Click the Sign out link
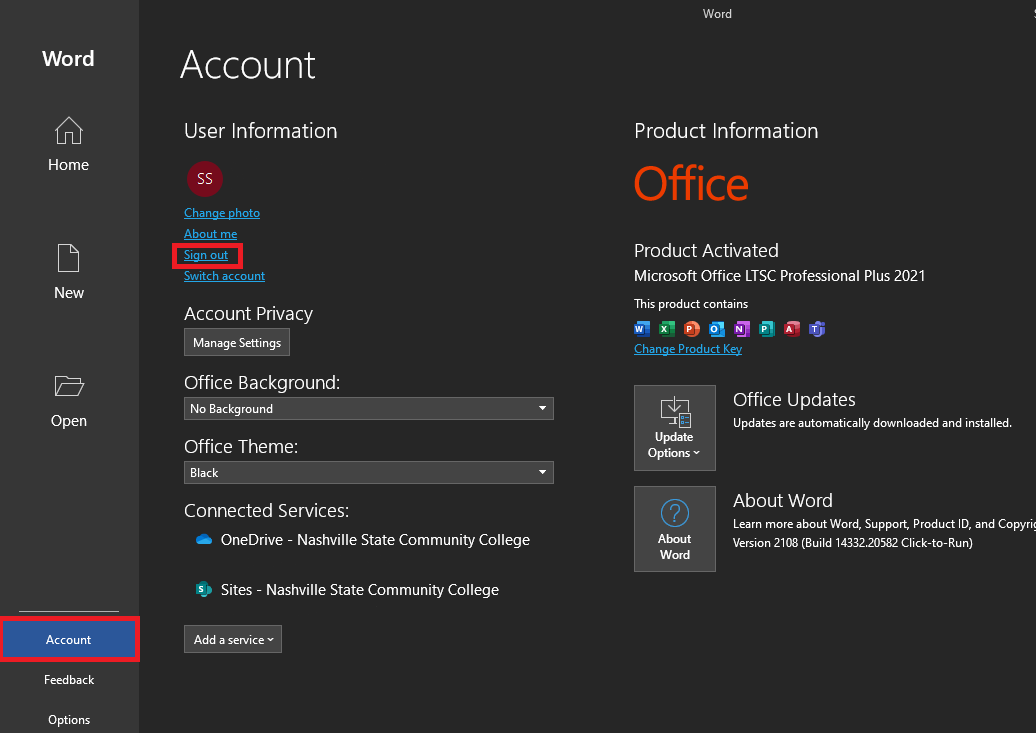Image resolution: width=1036 pixels, height=733 pixels. coord(205,255)
